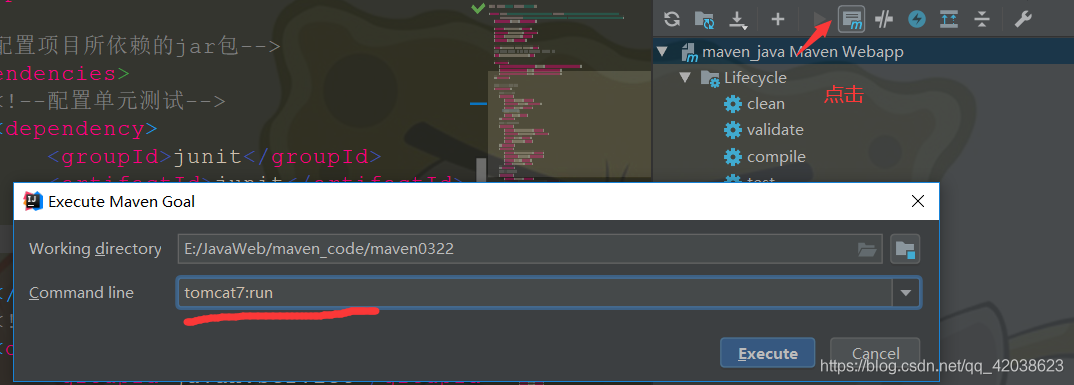The height and width of the screenshot is (385, 1074).
Task: Click the maven_java project file icon
Action: click(690, 52)
